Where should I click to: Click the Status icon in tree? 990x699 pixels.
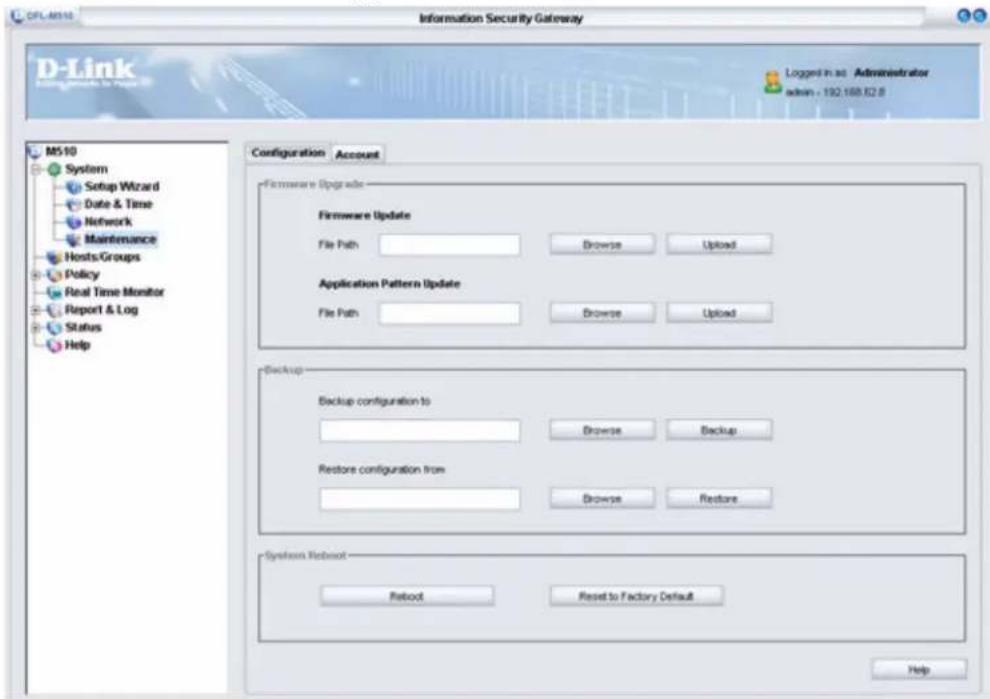click(x=55, y=328)
